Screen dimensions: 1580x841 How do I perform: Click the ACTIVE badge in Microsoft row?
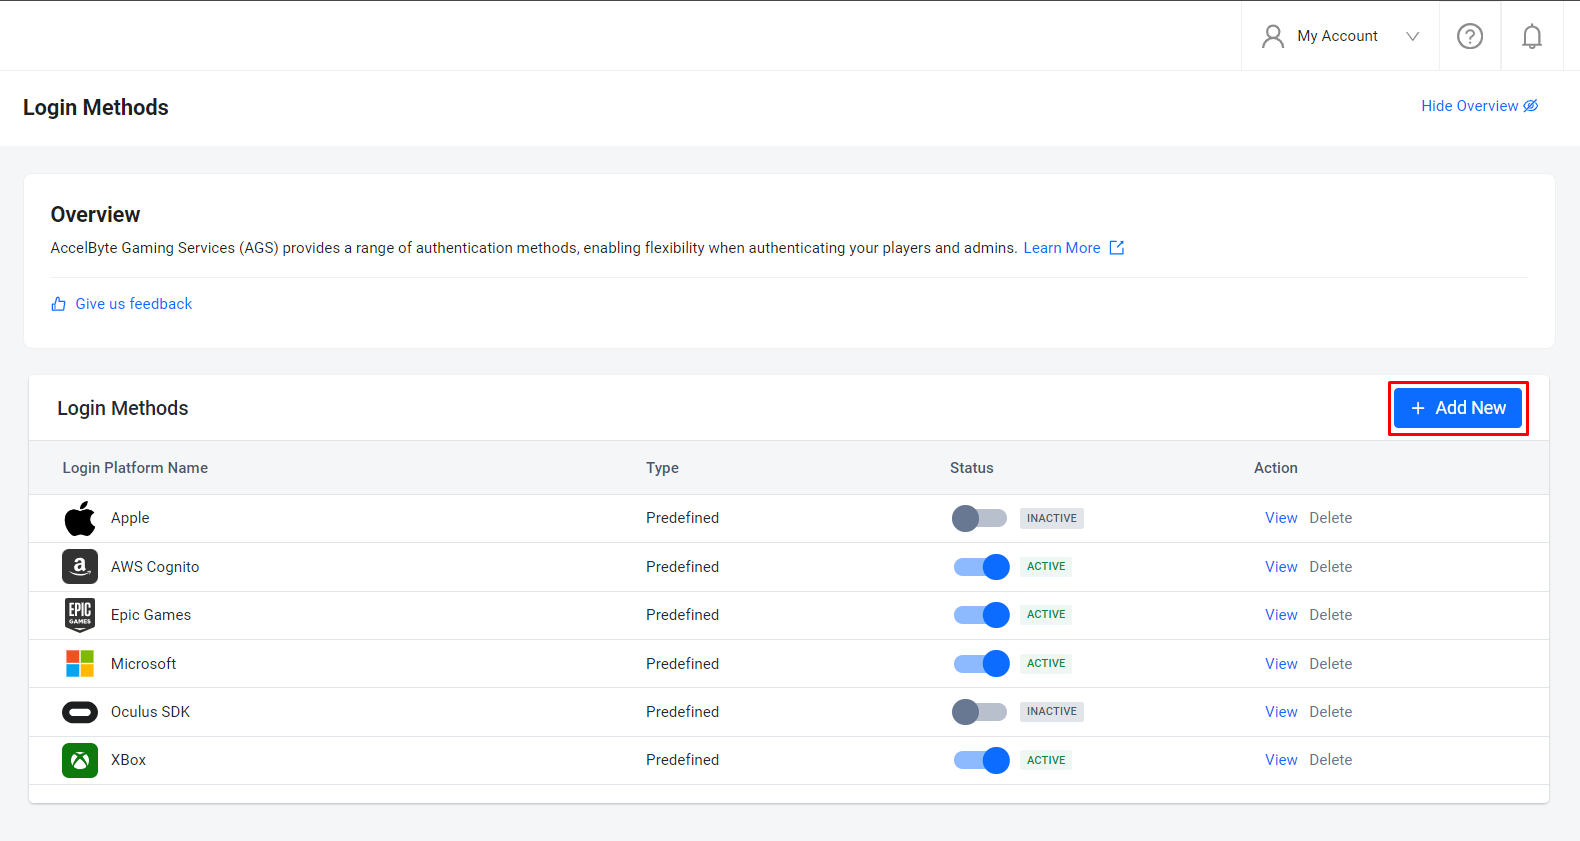[x=1046, y=663]
